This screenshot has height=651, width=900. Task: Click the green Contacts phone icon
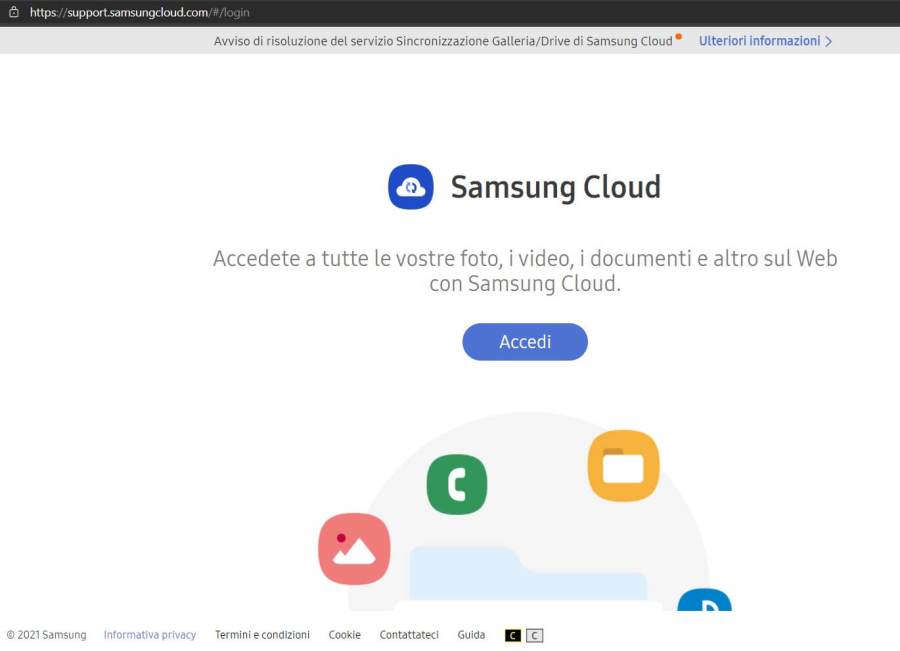pyautogui.click(x=457, y=485)
